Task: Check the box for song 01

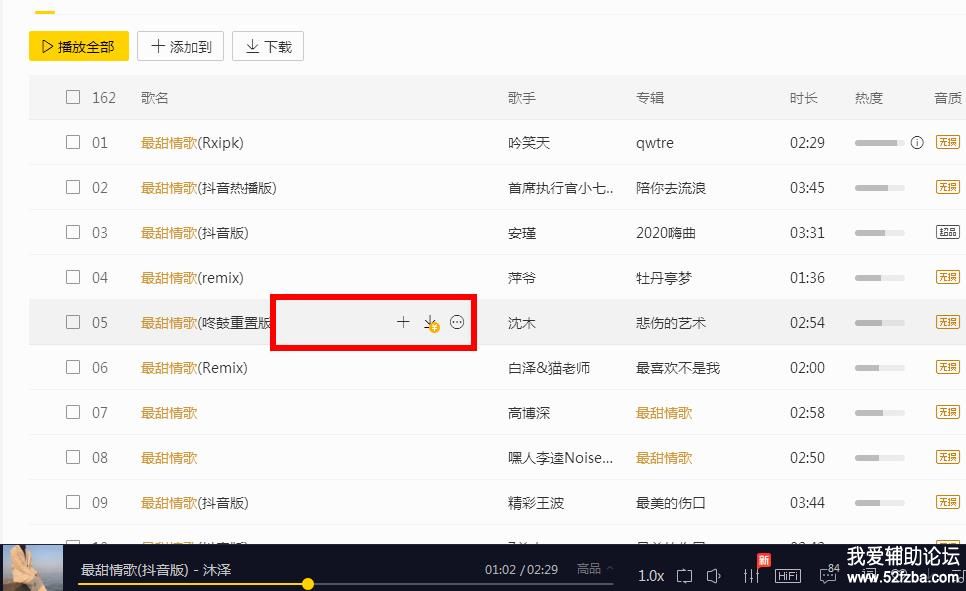Action: click(x=73, y=142)
